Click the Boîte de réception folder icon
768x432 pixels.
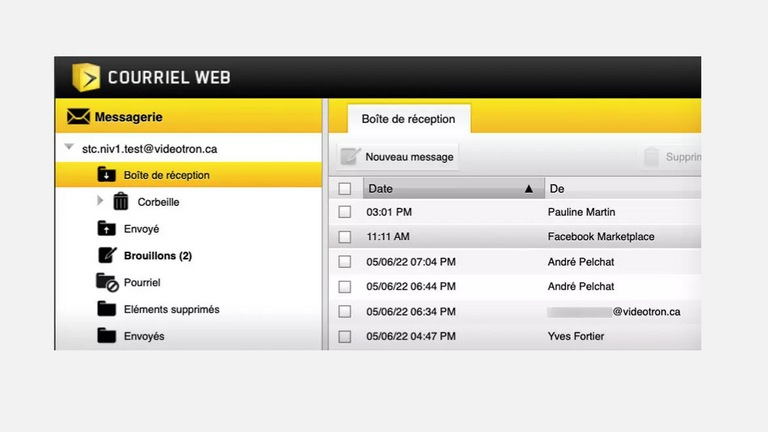click(x=107, y=175)
